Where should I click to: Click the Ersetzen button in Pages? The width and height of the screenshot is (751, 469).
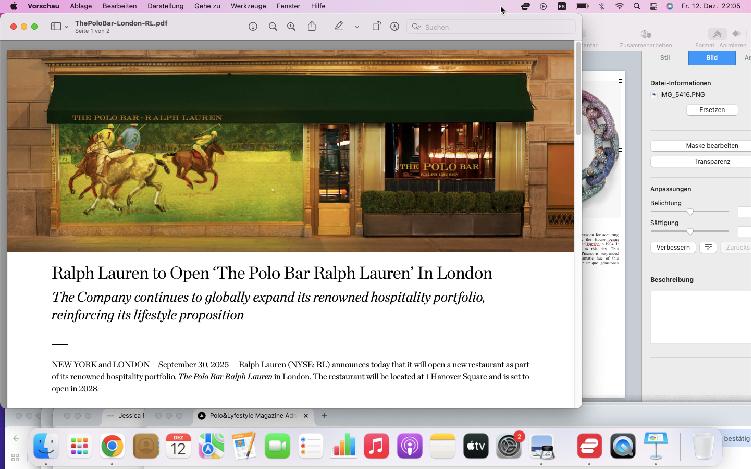(712, 110)
